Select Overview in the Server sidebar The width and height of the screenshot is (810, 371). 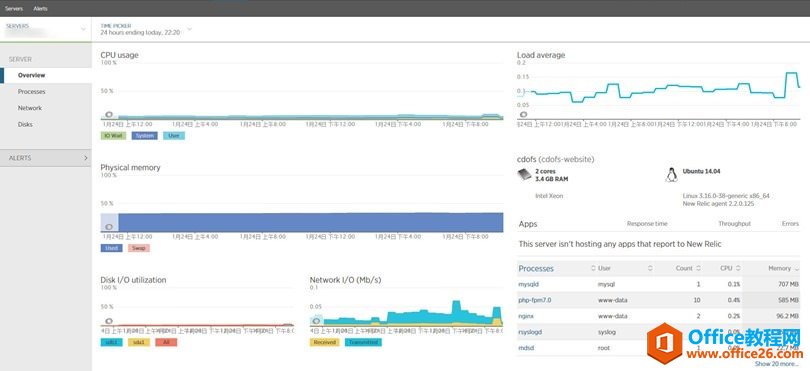click(x=32, y=75)
